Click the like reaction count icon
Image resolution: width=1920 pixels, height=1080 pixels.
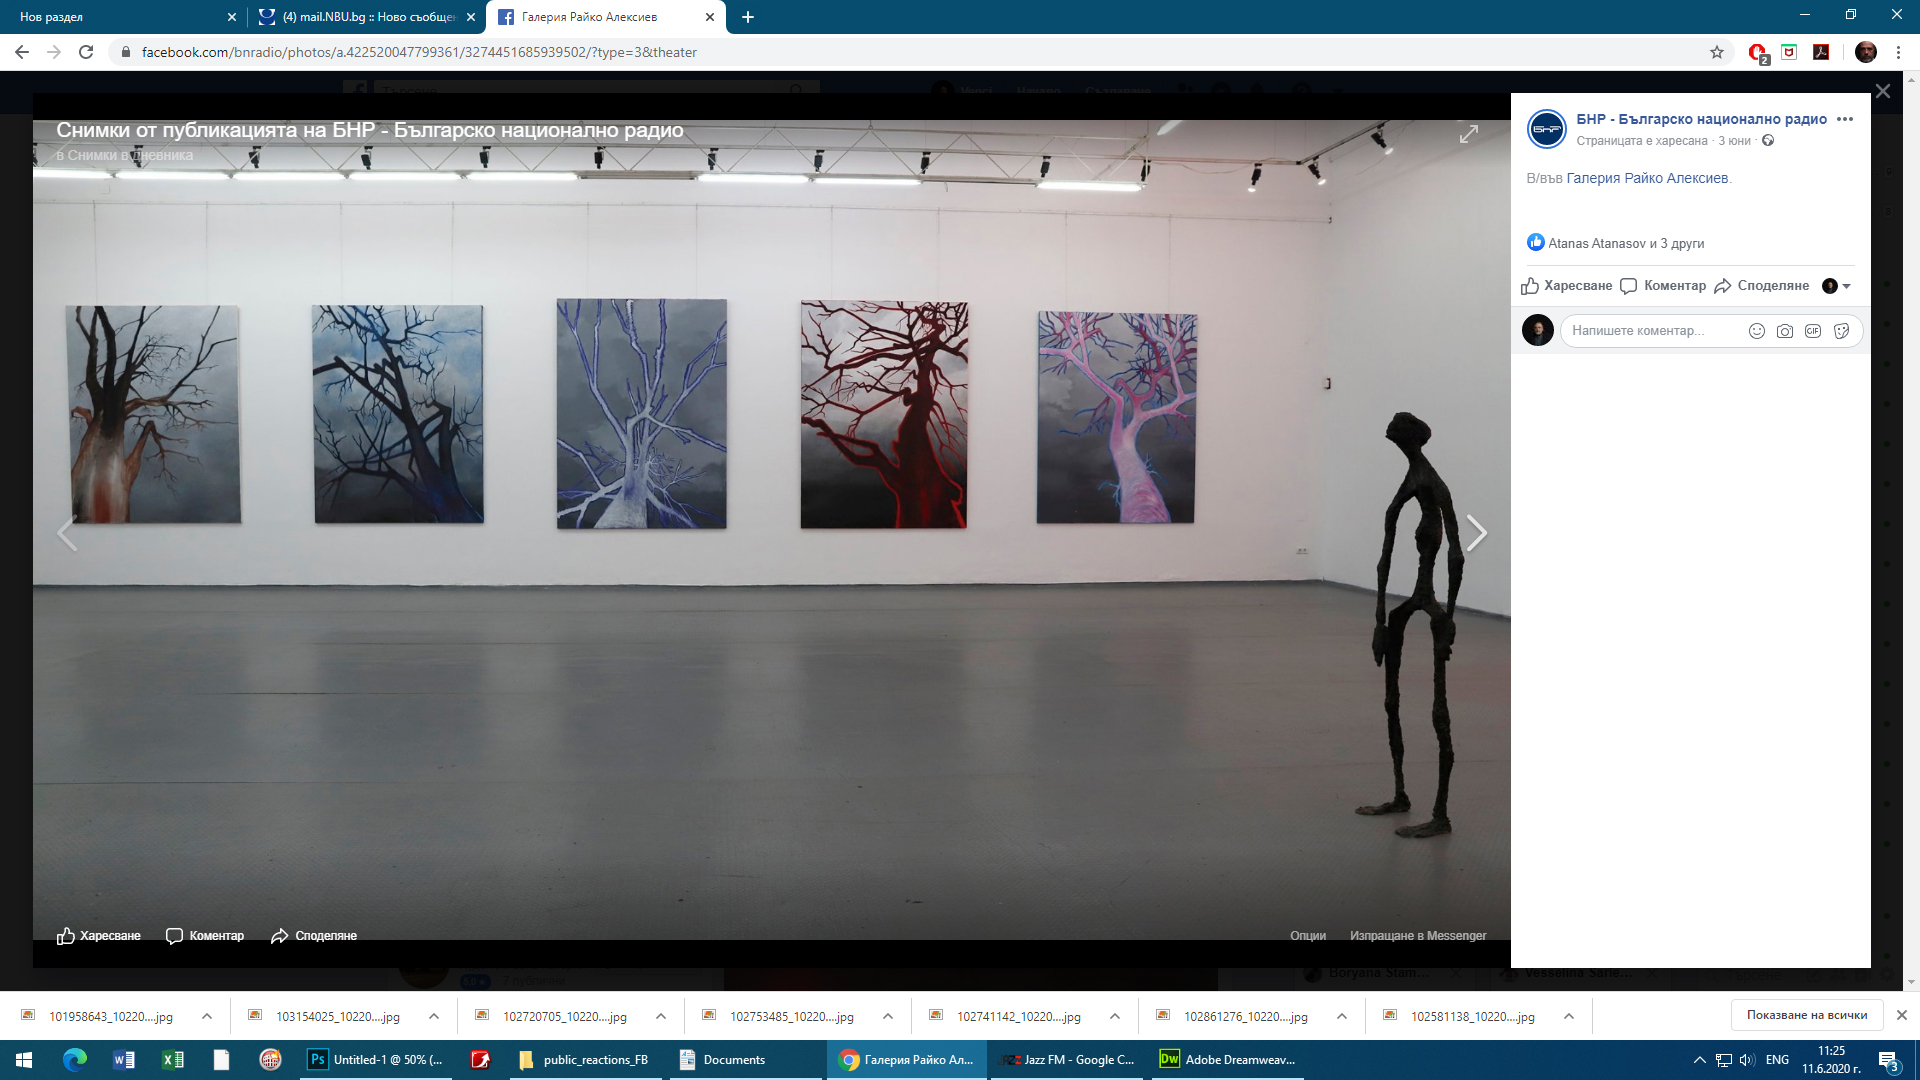tap(1536, 242)
